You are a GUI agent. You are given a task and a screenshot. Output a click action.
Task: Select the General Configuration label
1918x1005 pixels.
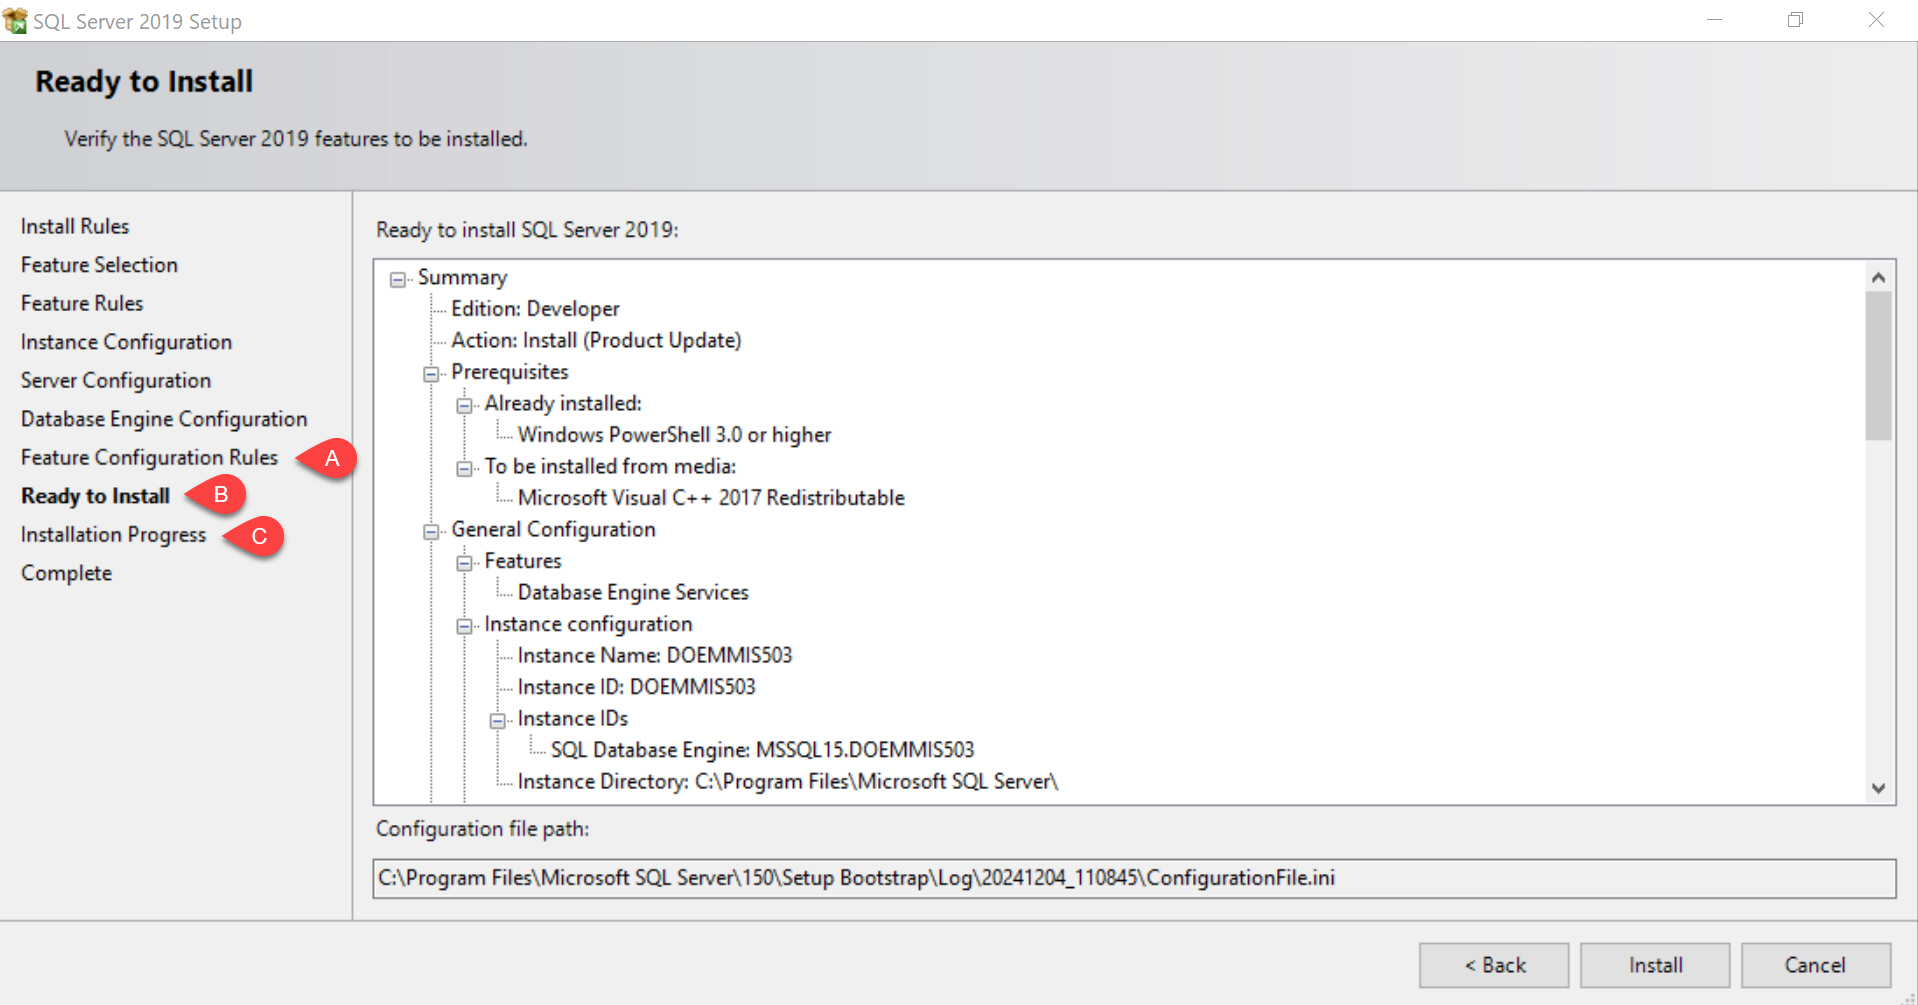[x=553, y=529]
